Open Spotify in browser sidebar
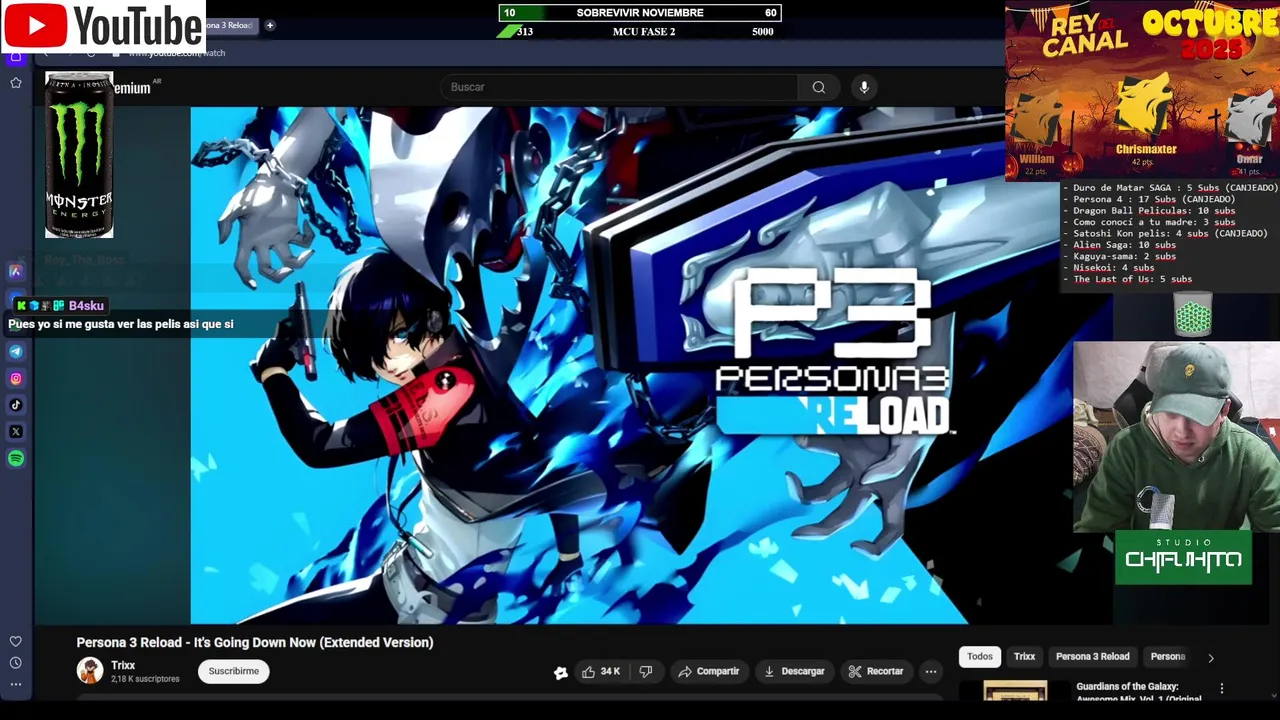This screenshot has width=1280, height=720. [x=16, y=459]
